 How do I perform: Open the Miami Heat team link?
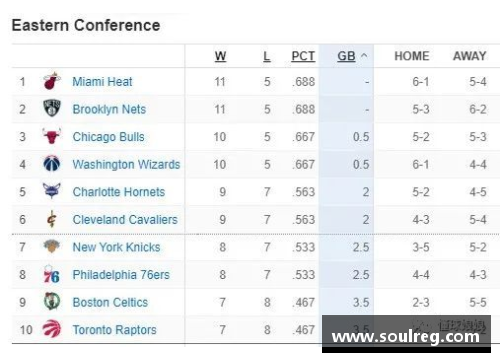[102, 82]
